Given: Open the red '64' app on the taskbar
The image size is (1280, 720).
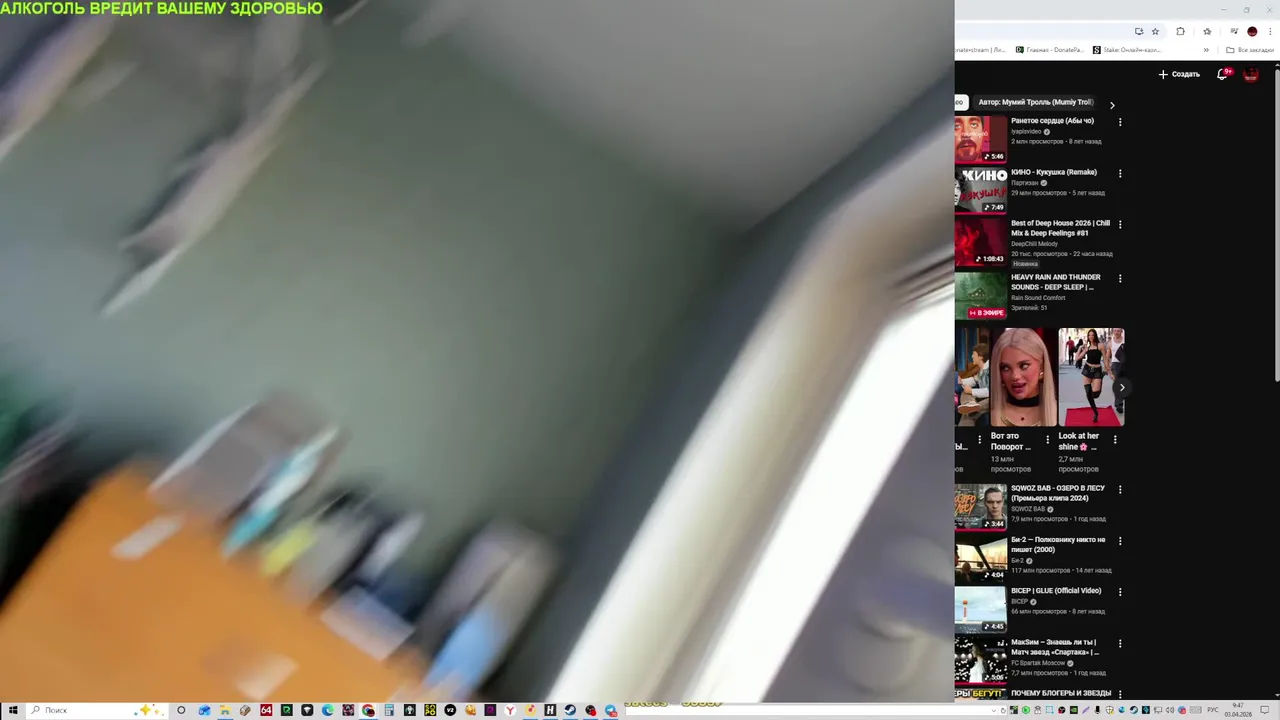Looking at the screenshot, I should tap(266, 710).
